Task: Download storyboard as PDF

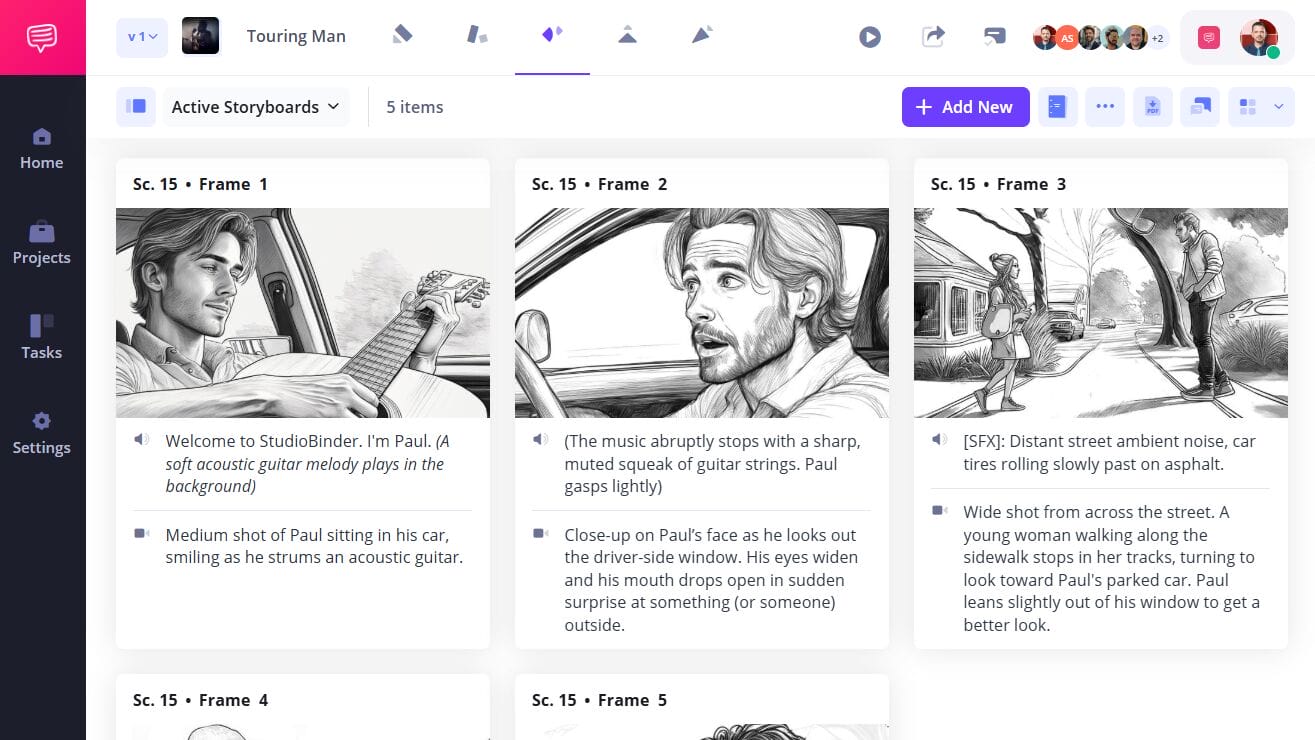Action: click(x=1153, y=107)
